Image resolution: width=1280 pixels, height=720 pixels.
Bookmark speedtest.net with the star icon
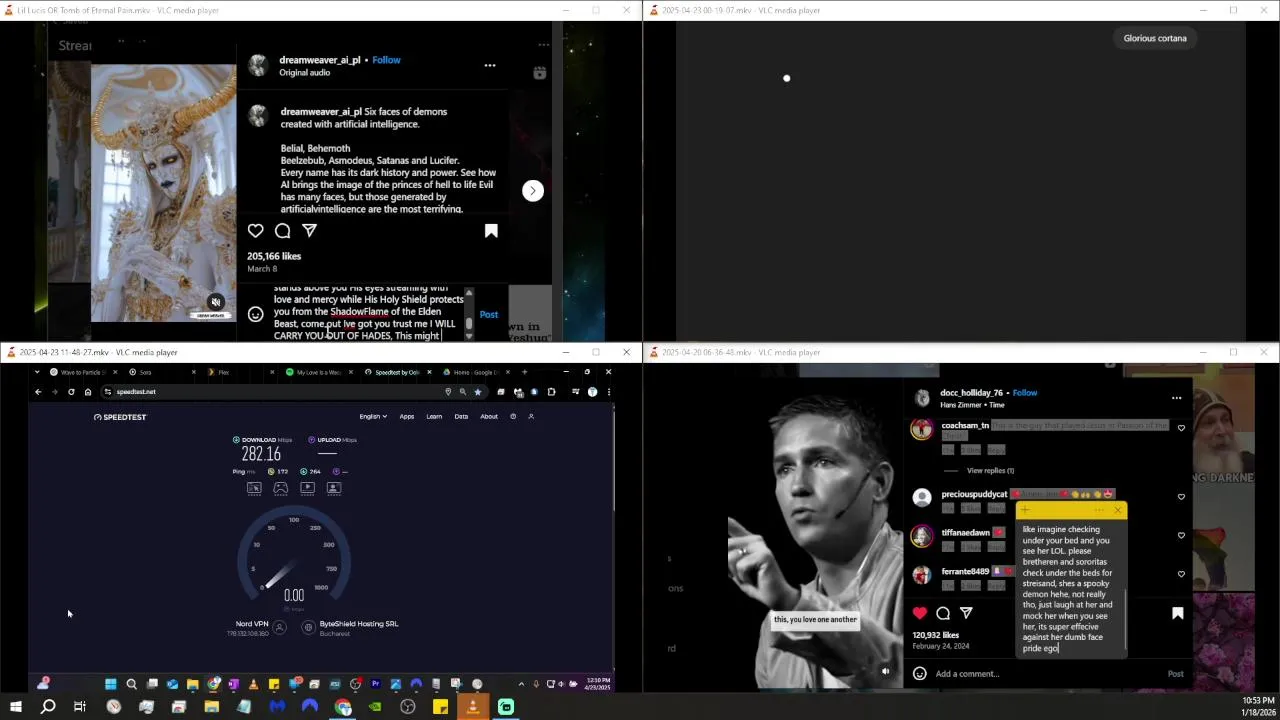pos(478,392)
